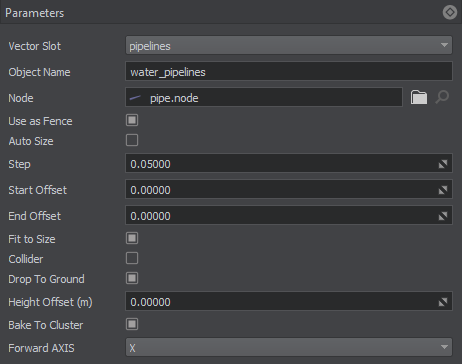Screen dimensions: 462x364
Task: Open the folder browse icon for Node
Action: click(x=419, y=97)
